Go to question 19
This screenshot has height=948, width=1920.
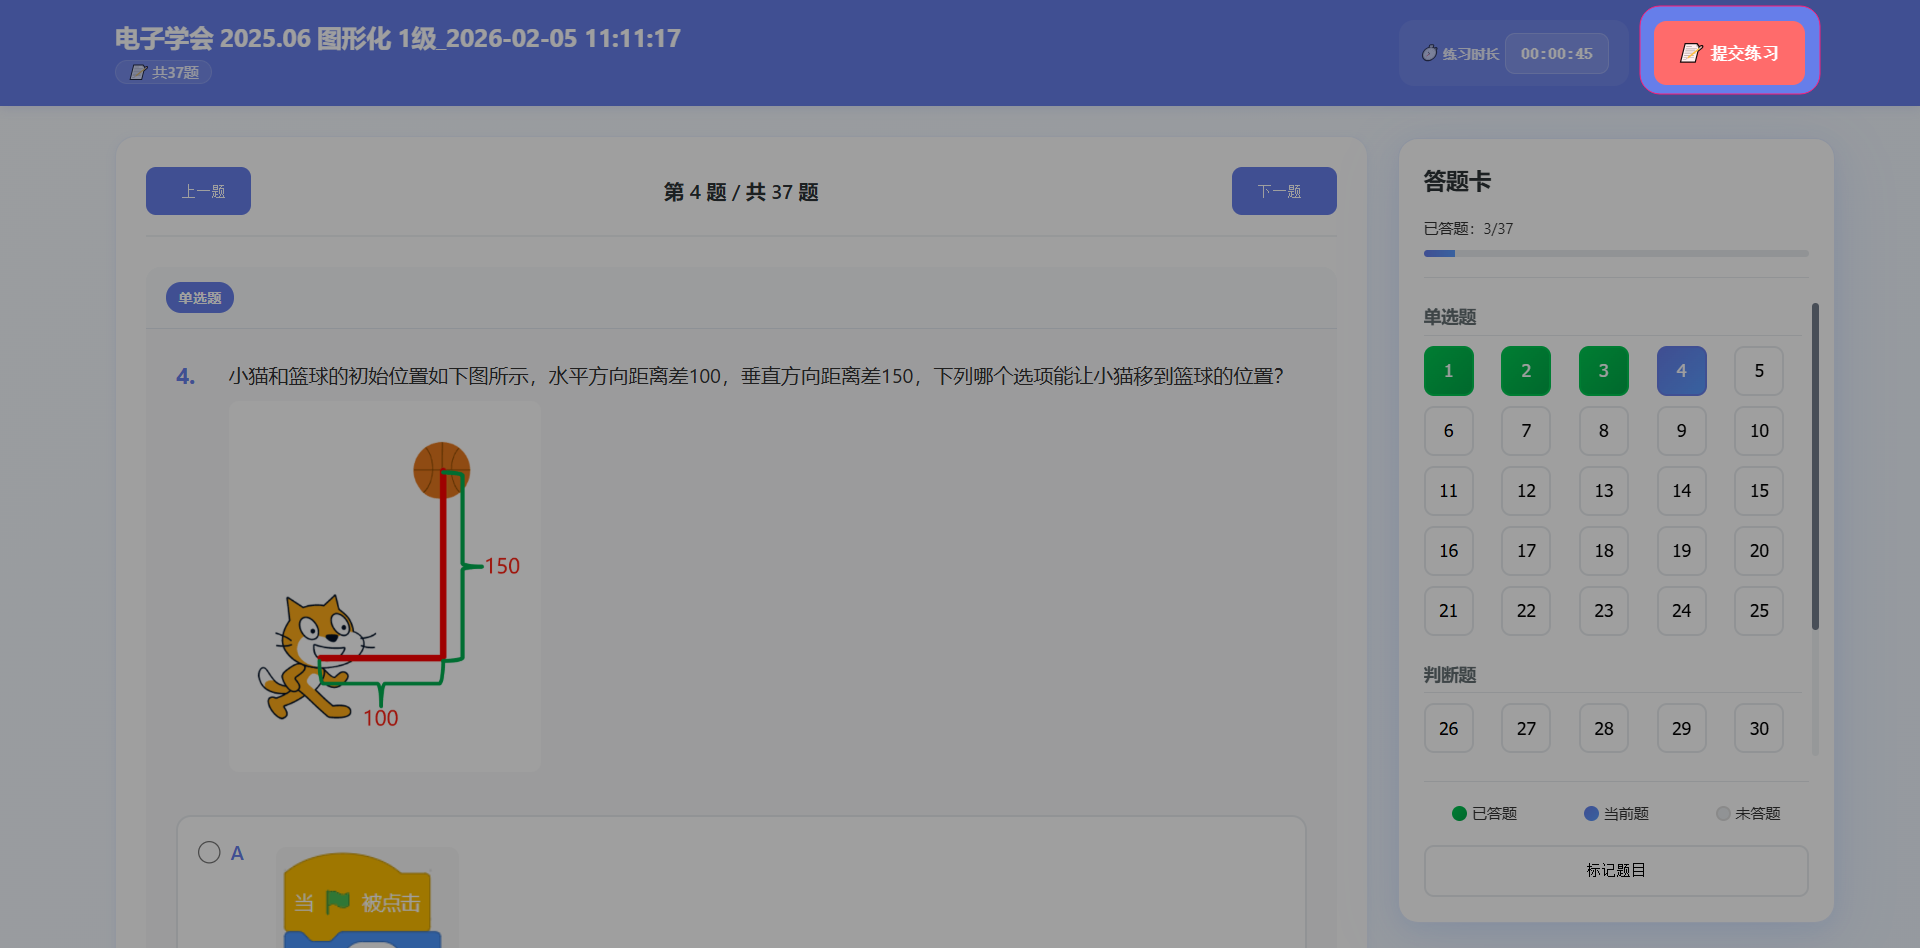coord(1682,551)
